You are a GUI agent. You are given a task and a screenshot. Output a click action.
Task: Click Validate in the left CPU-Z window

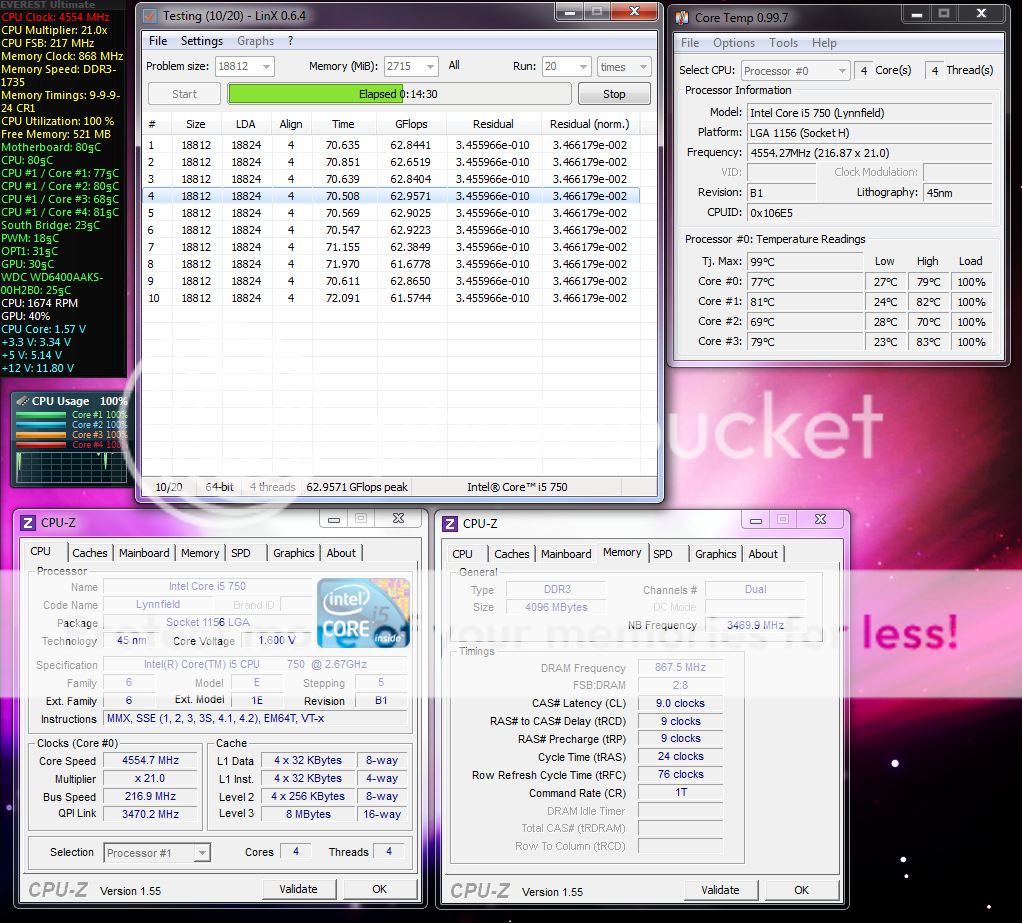coord(298,889)
